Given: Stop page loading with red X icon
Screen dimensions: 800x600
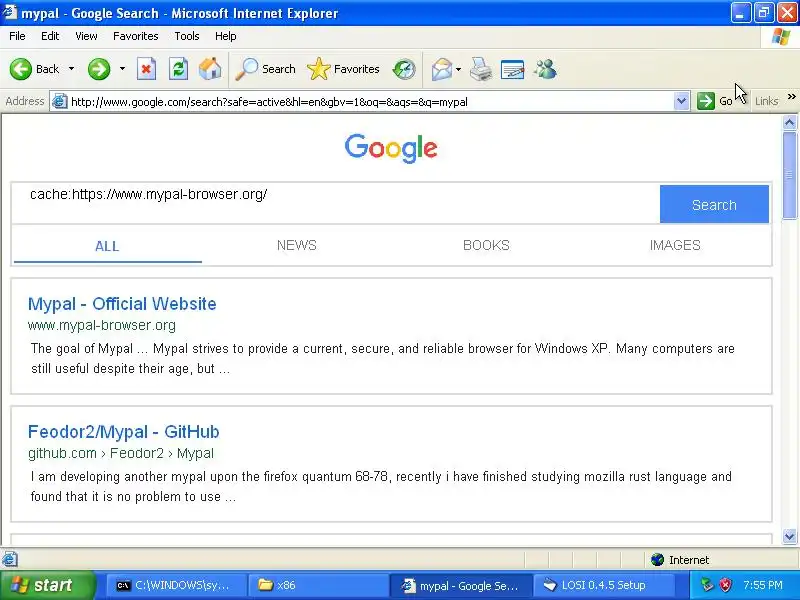Looking at the screenshot, I should click(x=146, y=69).
